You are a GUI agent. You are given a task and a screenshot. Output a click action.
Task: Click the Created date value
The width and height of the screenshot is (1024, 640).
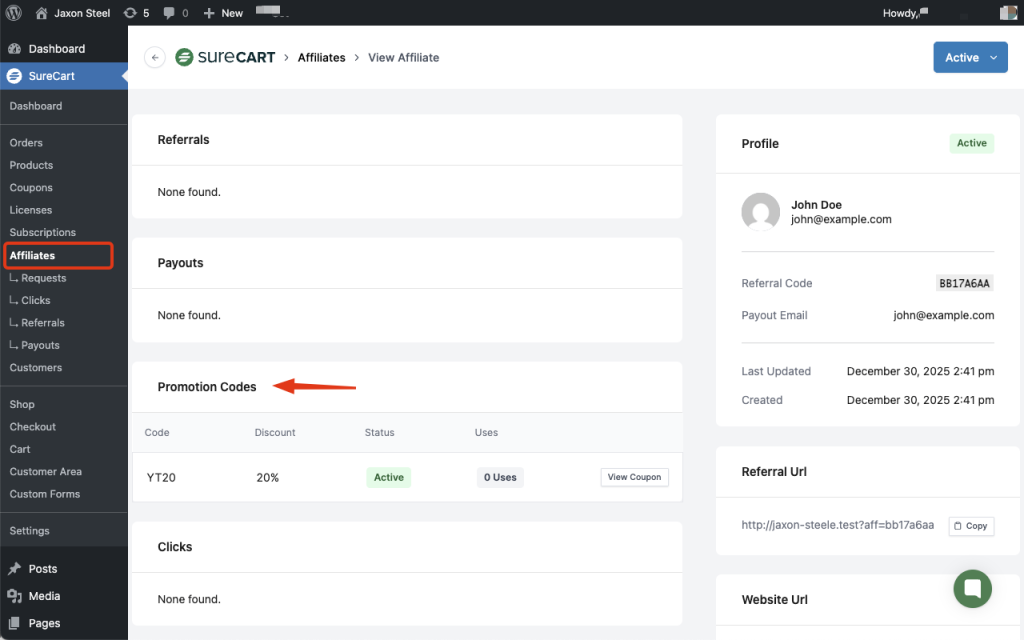(920, 400)
